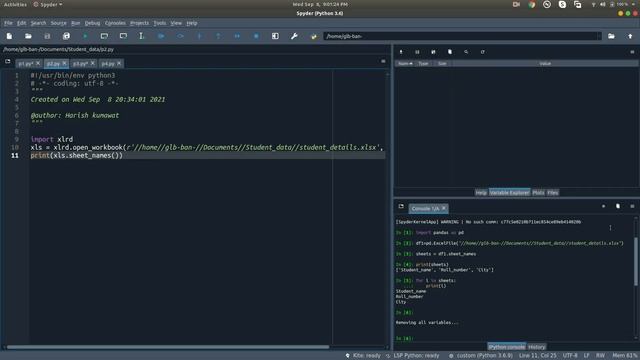
Task: Click the debug Continue execution icon
Action: click(x=237, y=36)
